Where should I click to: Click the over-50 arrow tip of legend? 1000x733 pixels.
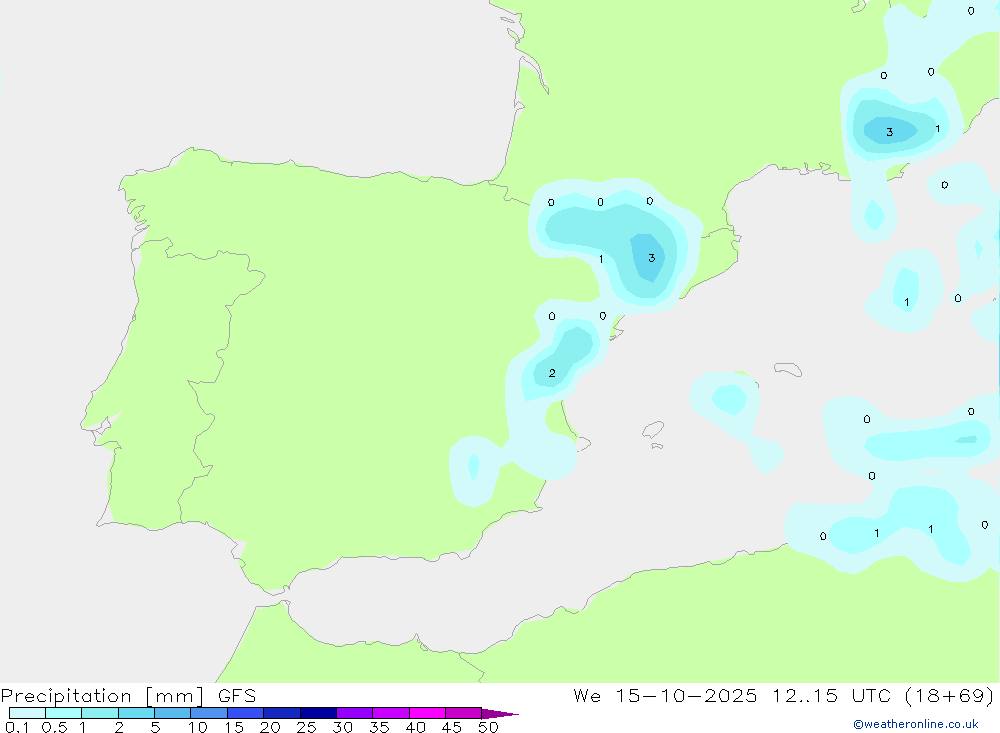[x=500, y=714]
